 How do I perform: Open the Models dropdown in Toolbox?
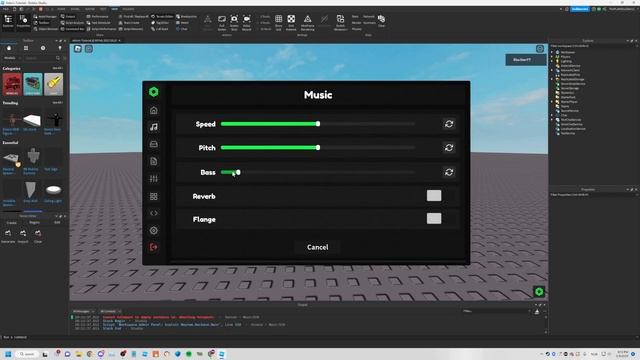(x=12, y=58)
